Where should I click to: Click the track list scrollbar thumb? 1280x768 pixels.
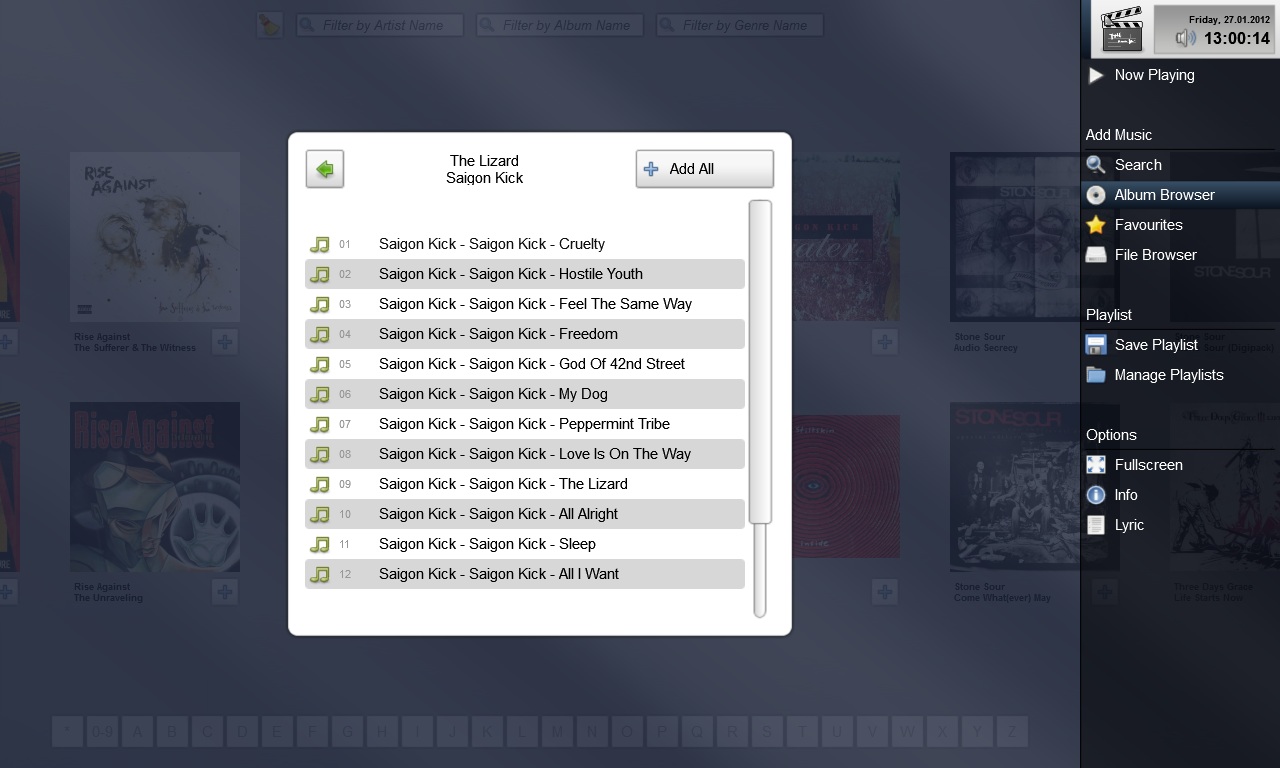760,362
